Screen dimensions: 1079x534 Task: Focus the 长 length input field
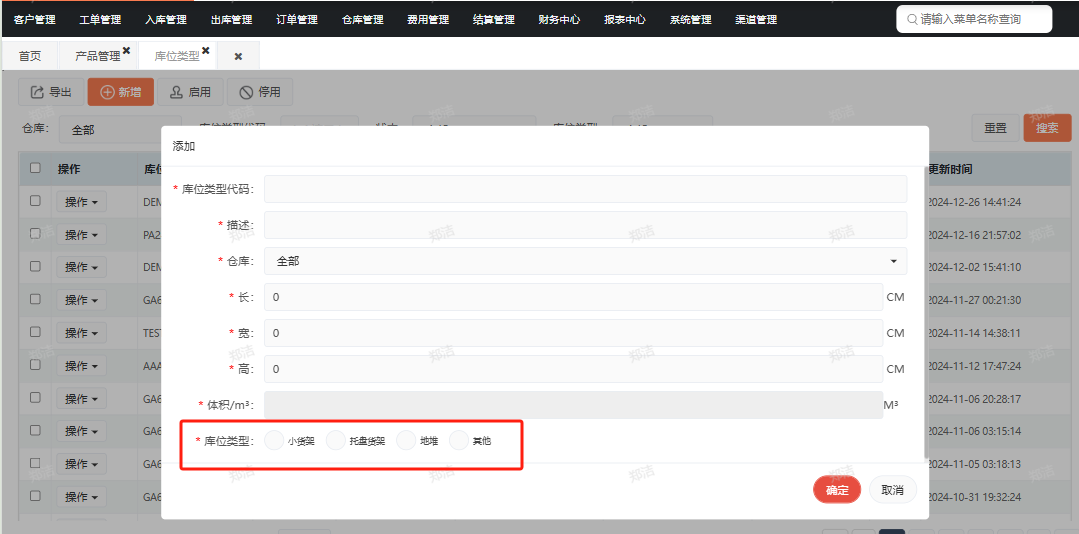tap(573, 297)
